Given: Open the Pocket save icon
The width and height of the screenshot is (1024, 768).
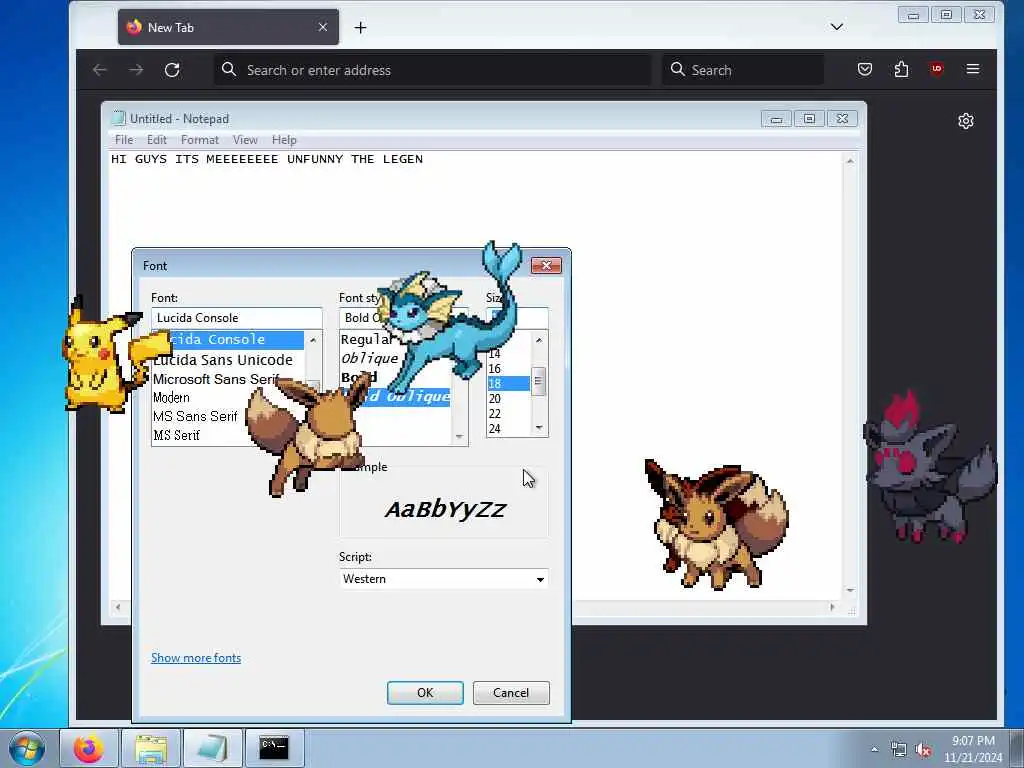Looking at the screenshot, I should click(x=865, y=69).
